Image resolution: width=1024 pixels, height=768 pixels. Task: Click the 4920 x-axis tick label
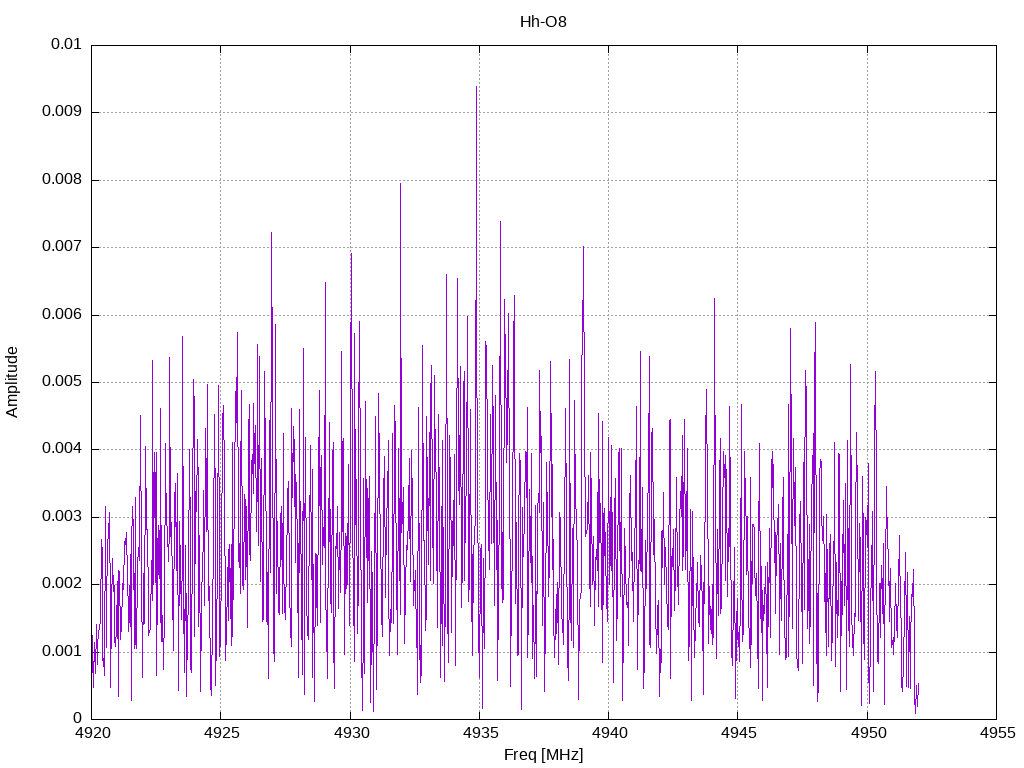(x=93, y=733)
